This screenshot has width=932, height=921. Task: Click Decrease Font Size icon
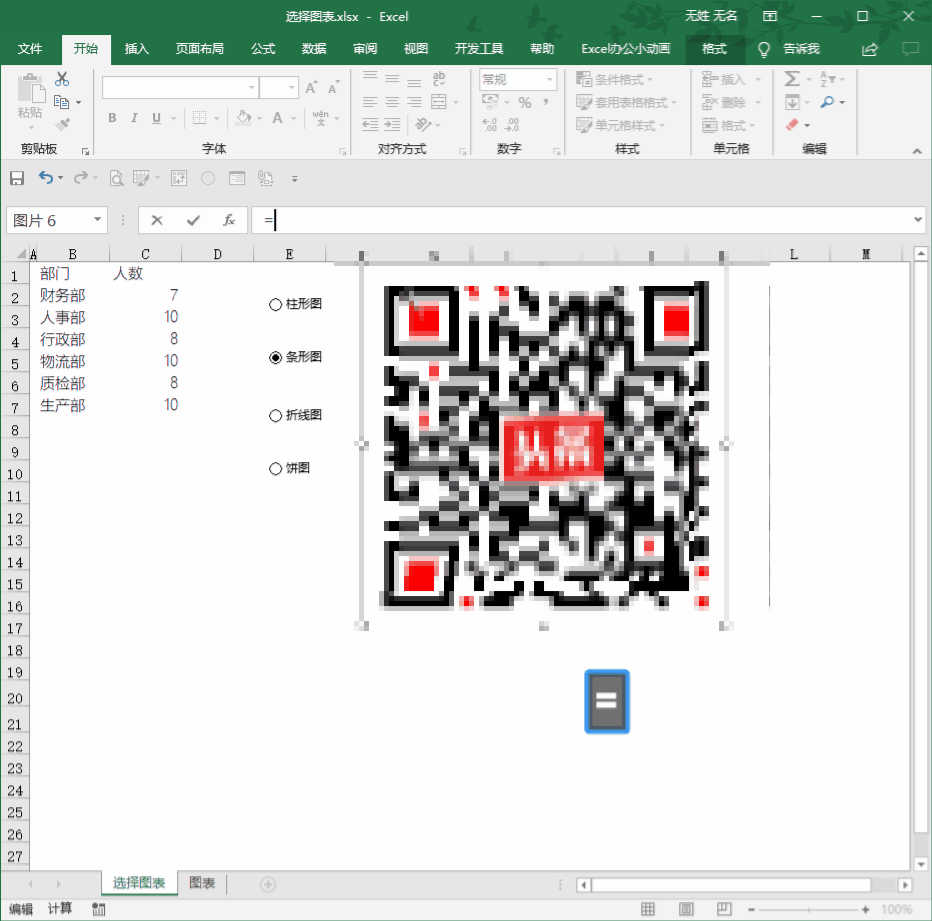point(333,87)
